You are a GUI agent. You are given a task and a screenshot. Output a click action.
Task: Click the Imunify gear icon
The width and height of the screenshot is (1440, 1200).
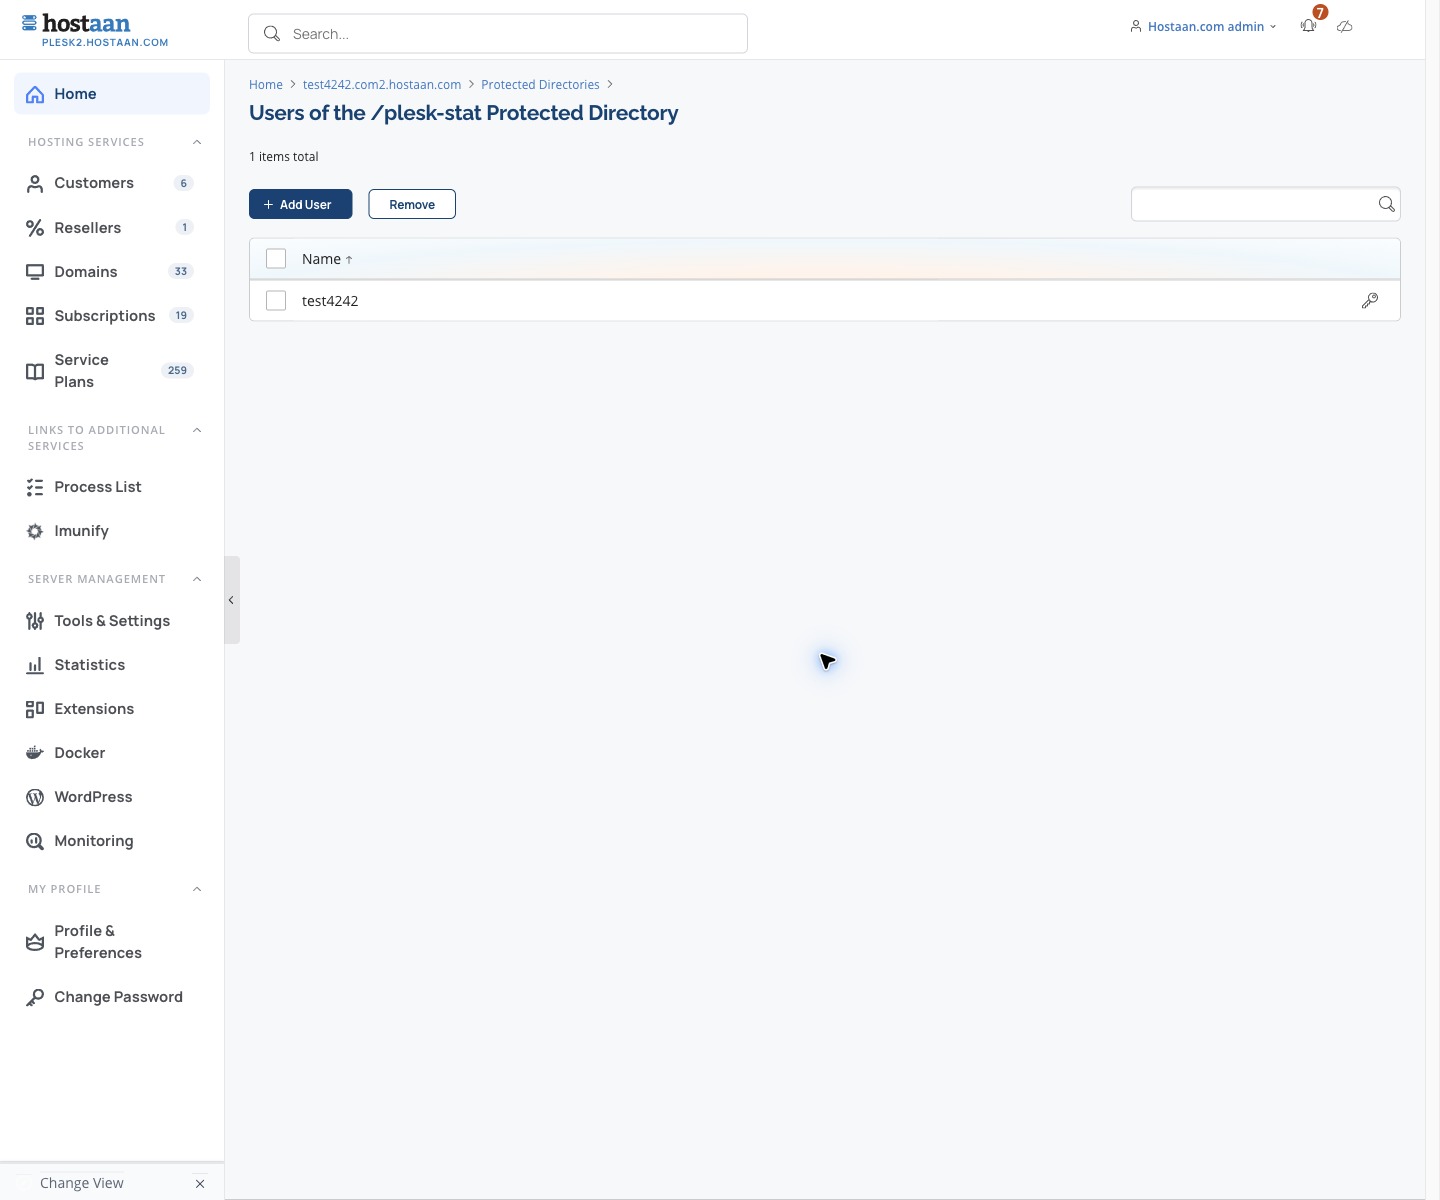click(35, 531)
